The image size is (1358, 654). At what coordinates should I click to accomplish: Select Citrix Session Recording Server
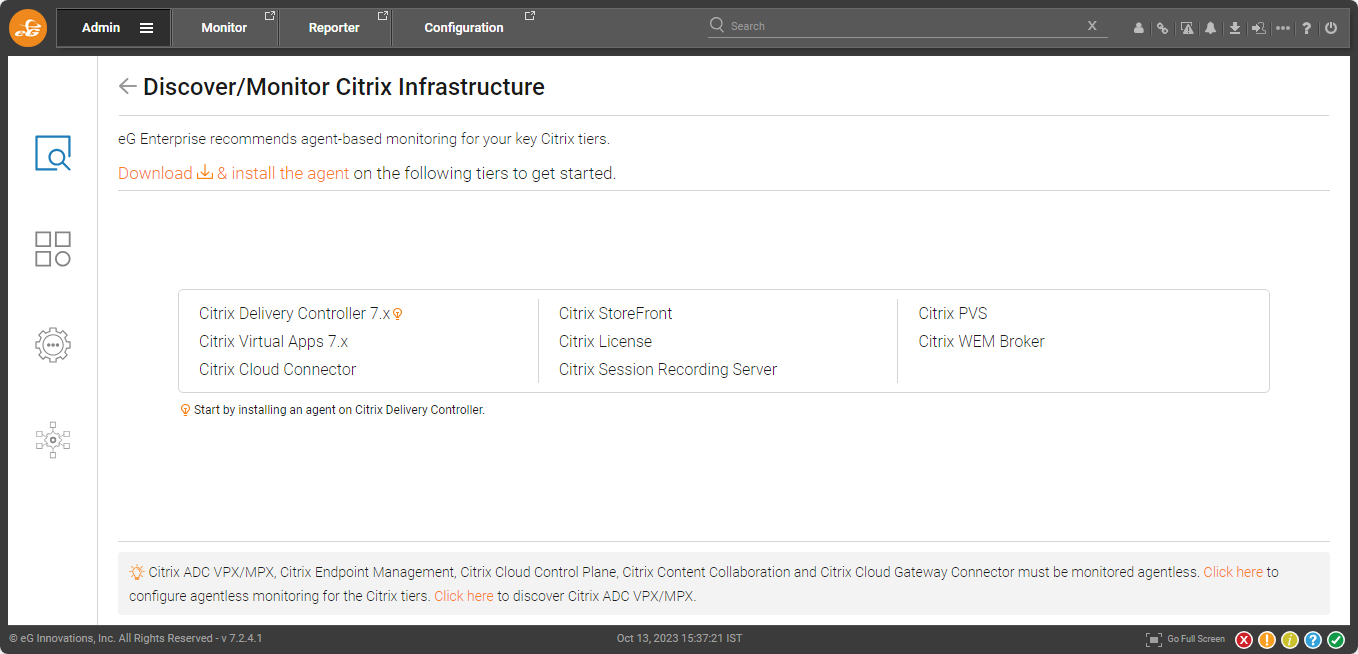pyautogui.click(x=668, y=369)
